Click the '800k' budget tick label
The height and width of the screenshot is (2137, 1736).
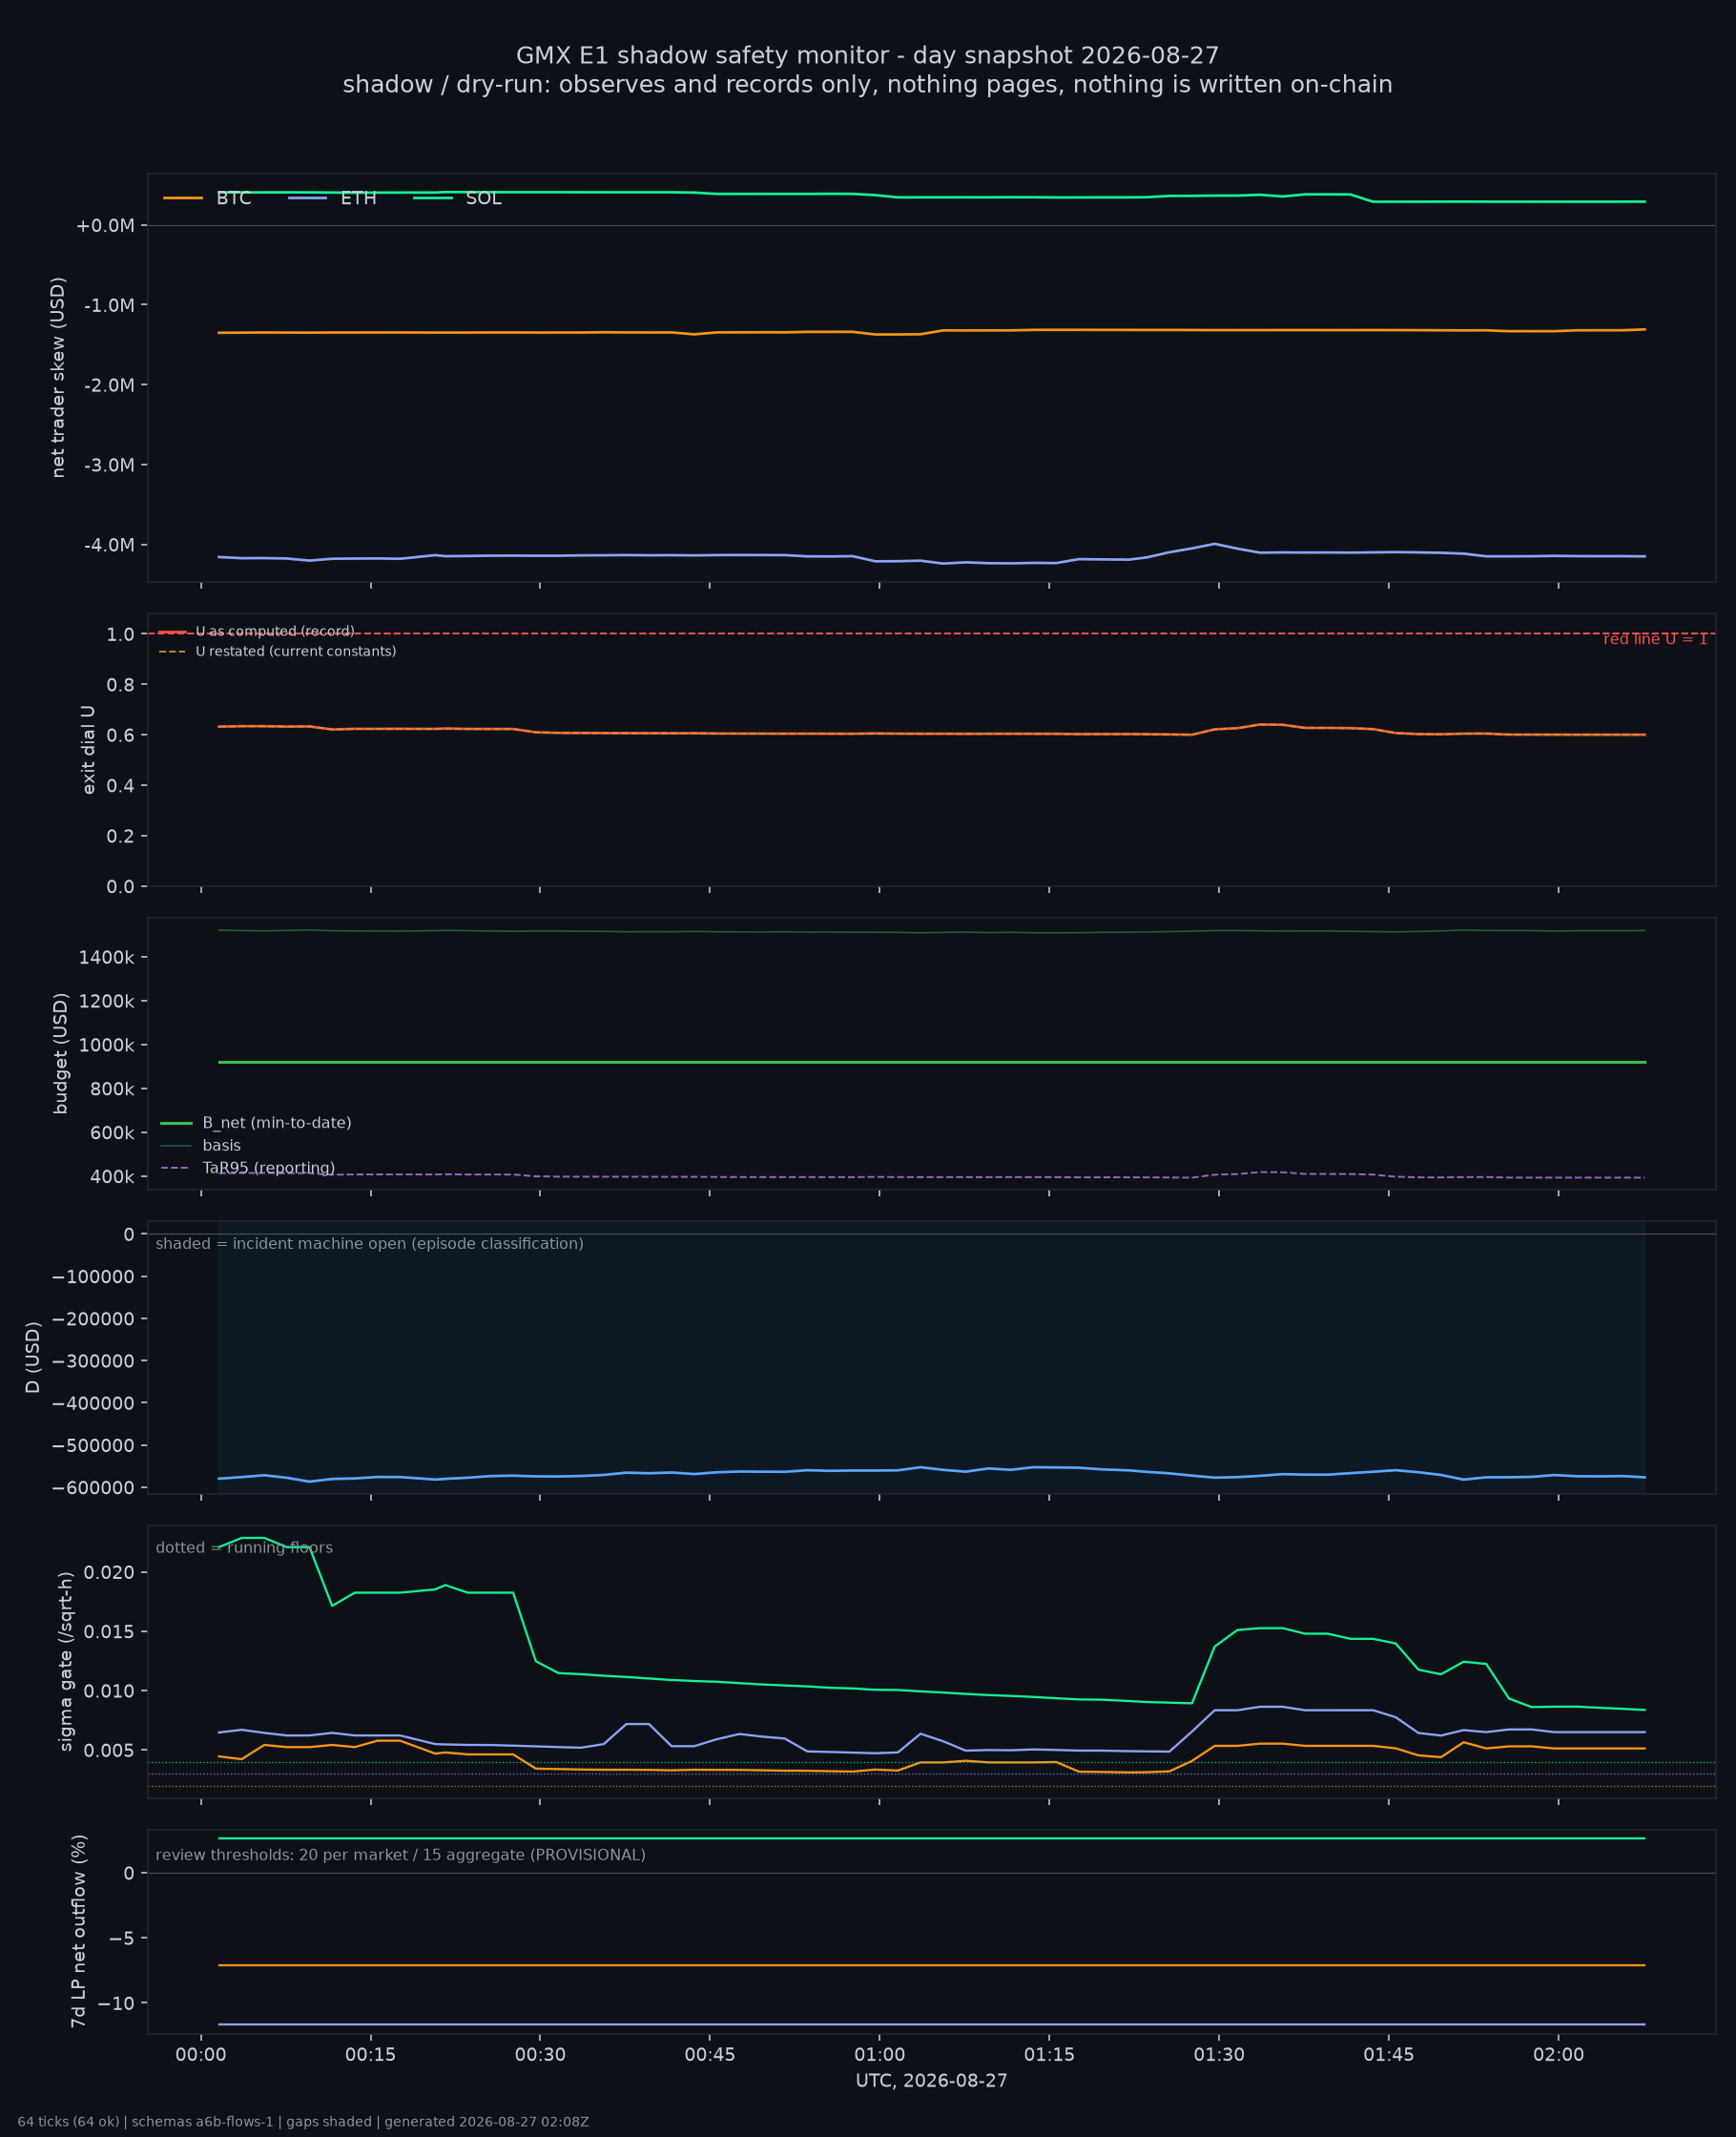(111, 1089)
